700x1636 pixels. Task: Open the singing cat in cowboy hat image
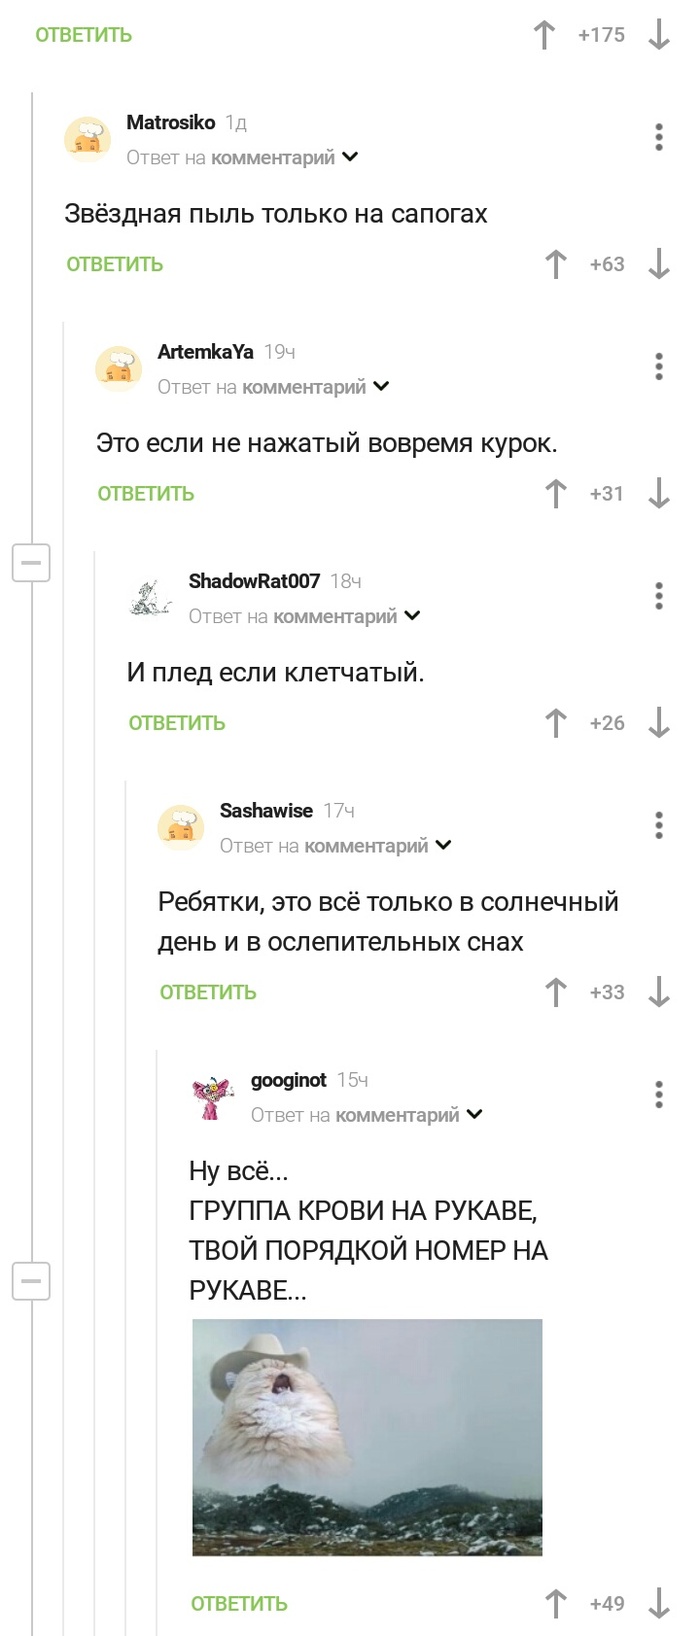click(367, 1437)
